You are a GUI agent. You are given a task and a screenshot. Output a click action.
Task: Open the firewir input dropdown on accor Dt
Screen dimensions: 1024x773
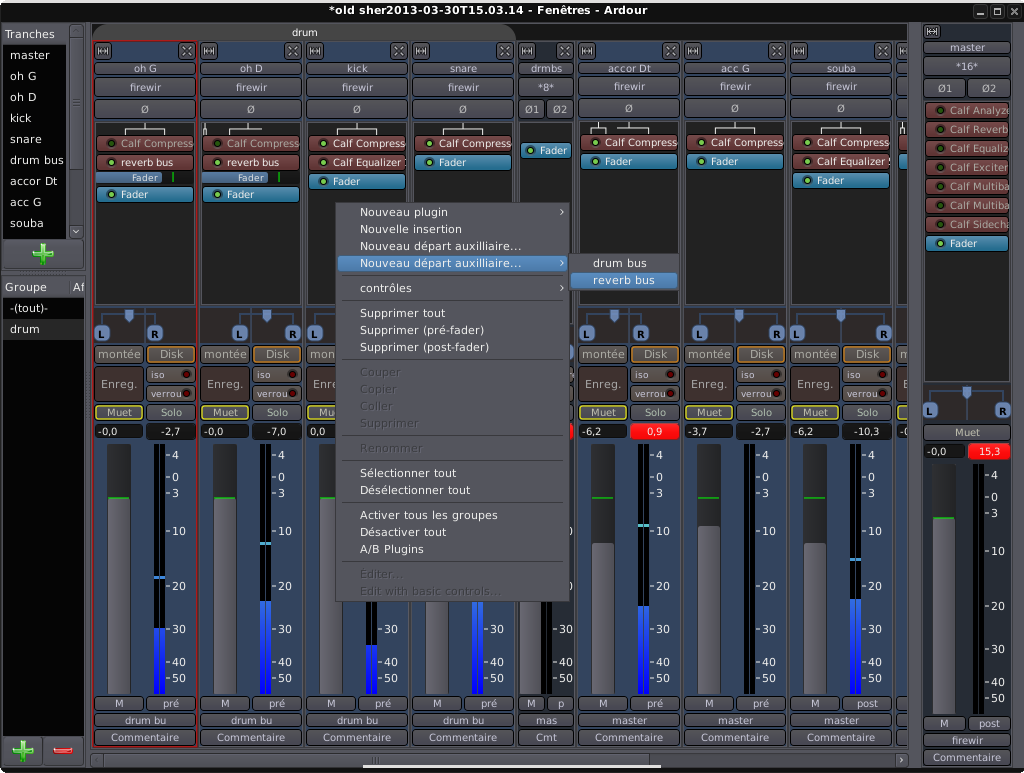[629, 87]
